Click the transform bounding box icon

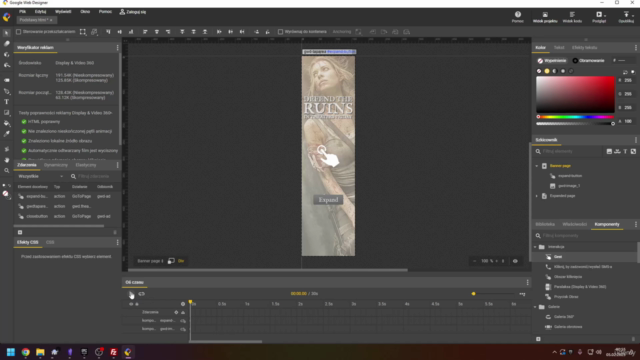pyautogui.click(x=83, y=31)
